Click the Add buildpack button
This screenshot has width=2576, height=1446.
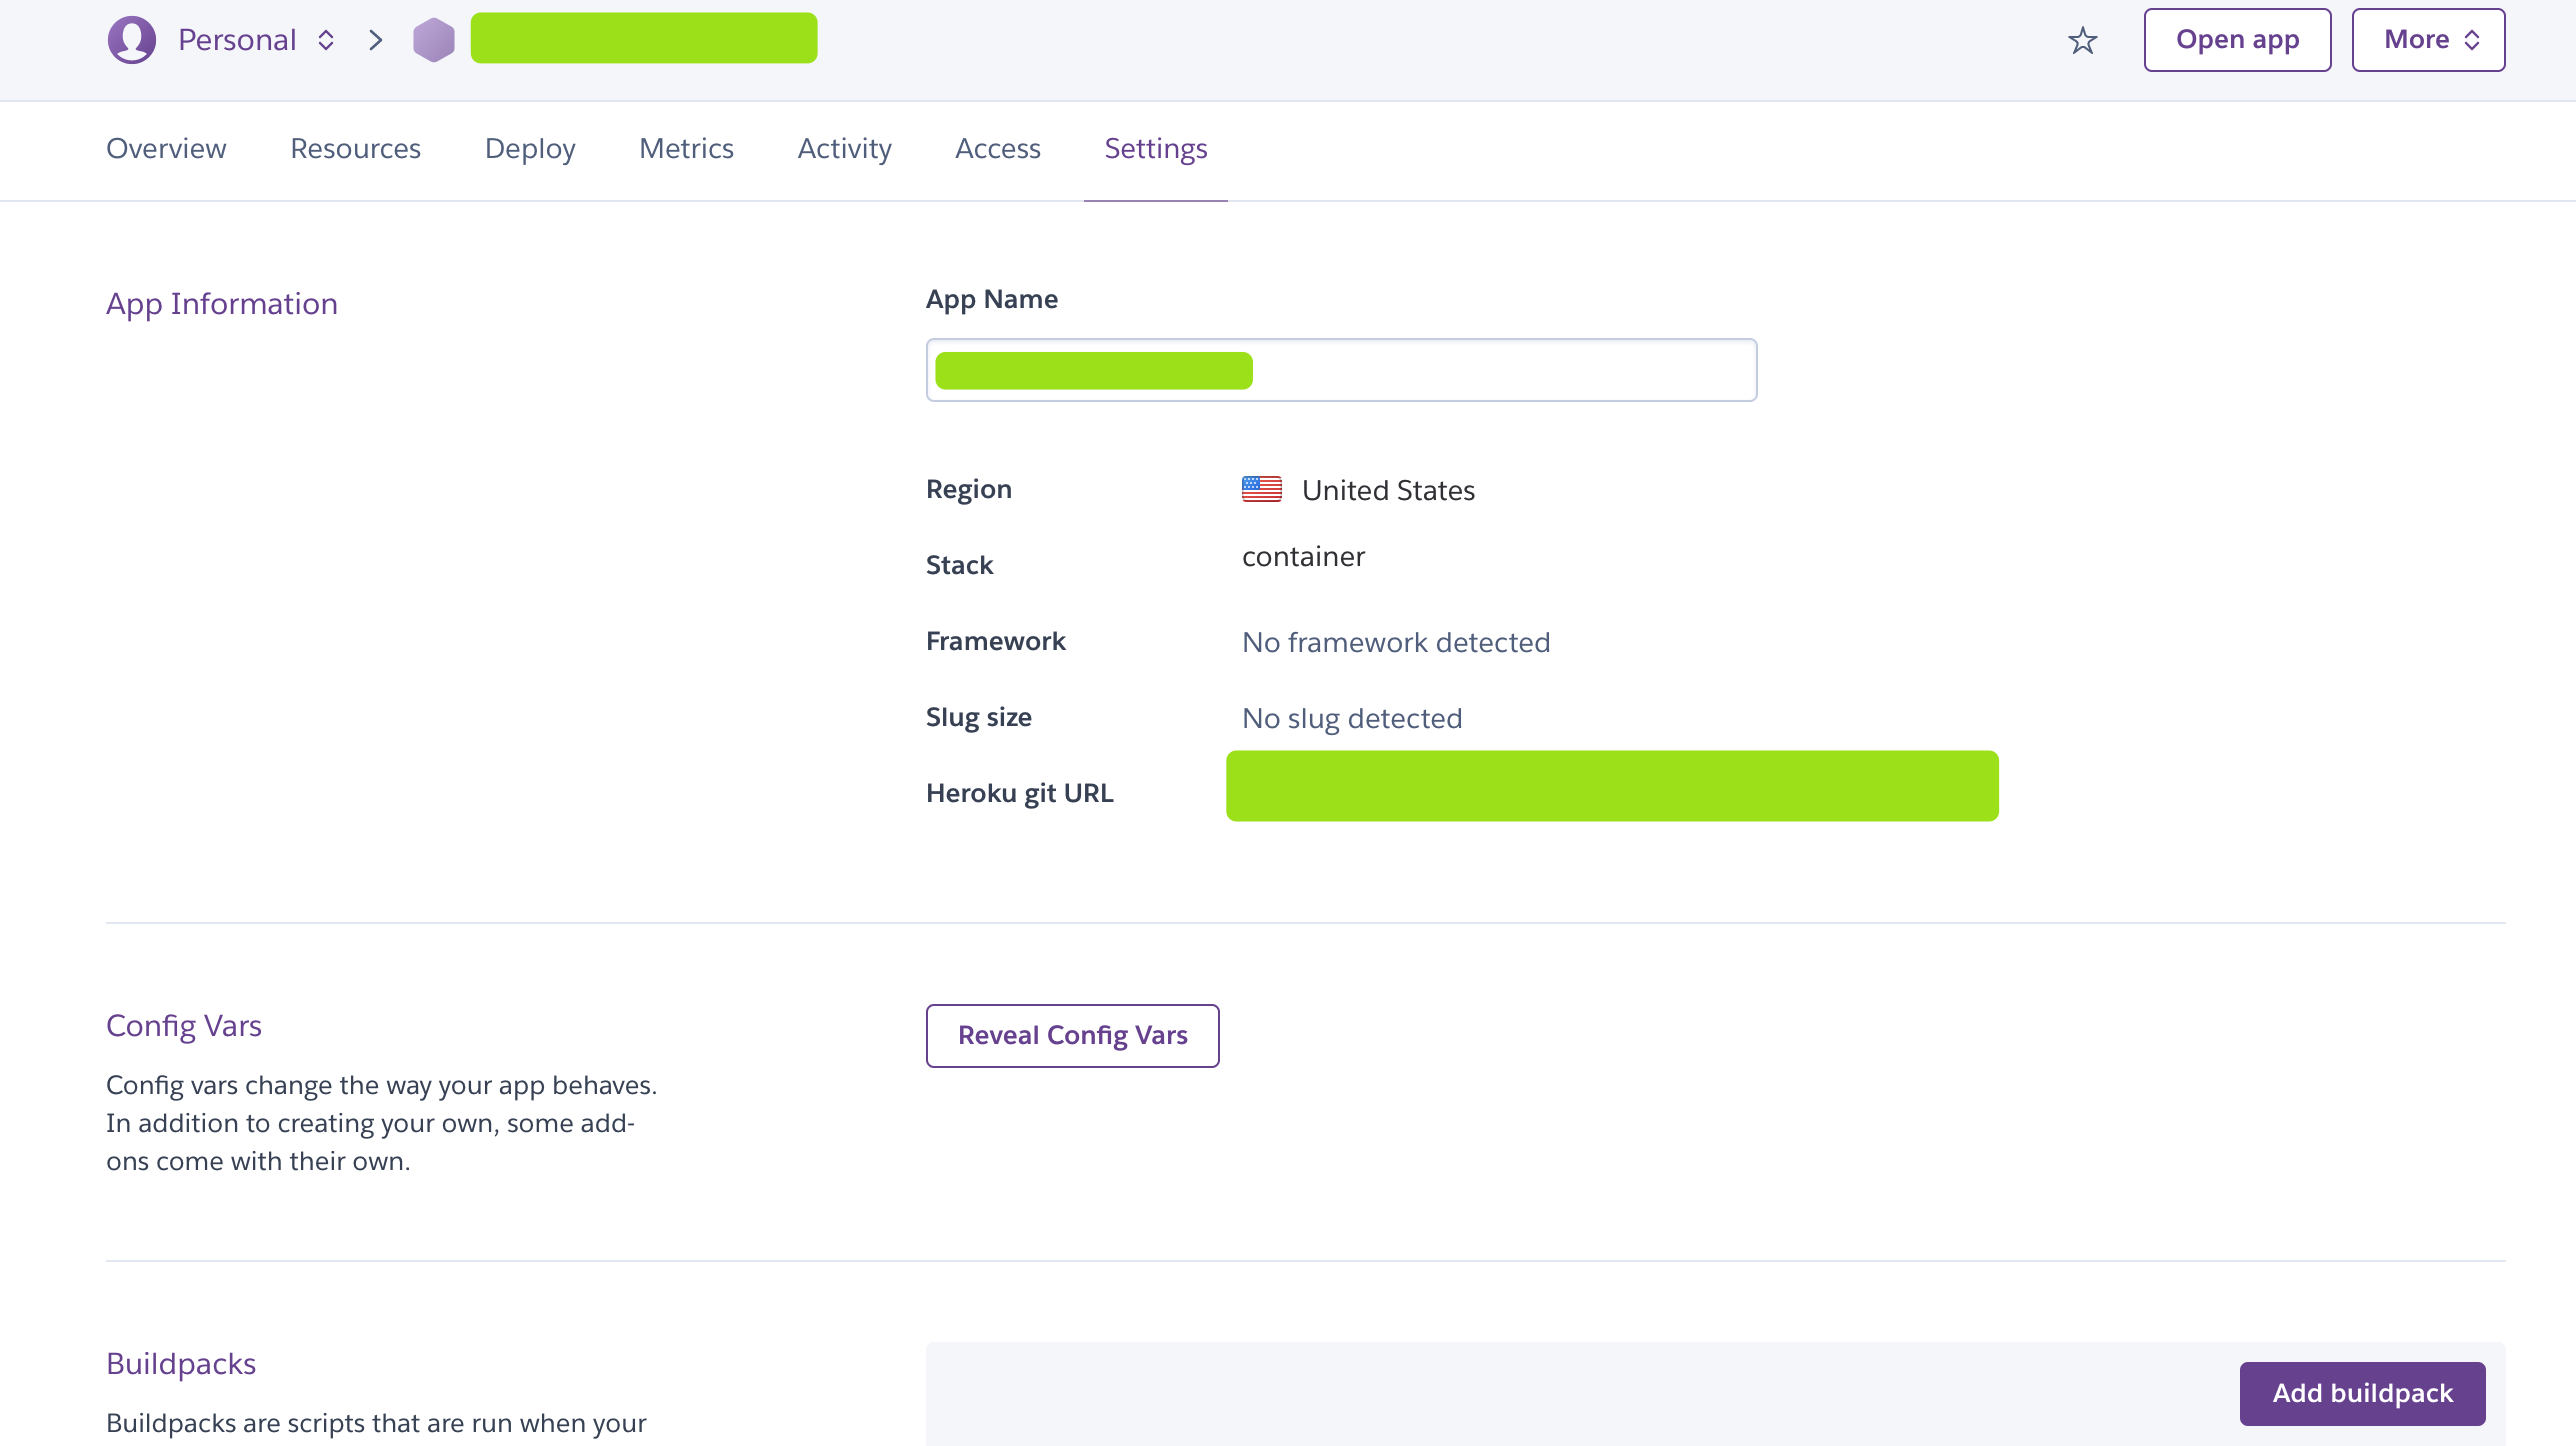coord(2362,1393)
